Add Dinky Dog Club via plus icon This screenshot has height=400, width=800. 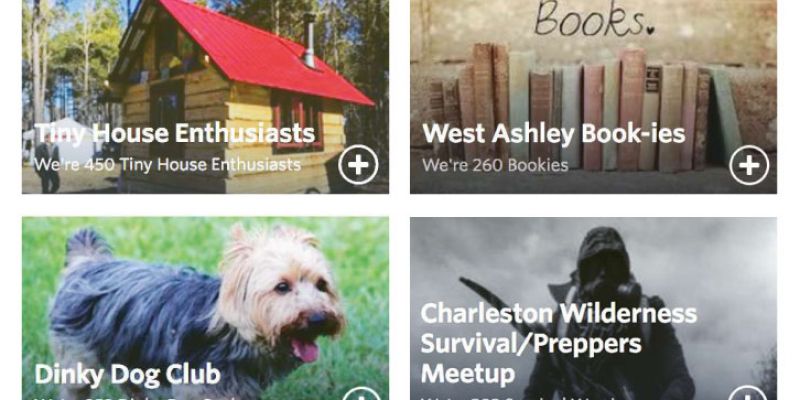[x=362, y=394]
